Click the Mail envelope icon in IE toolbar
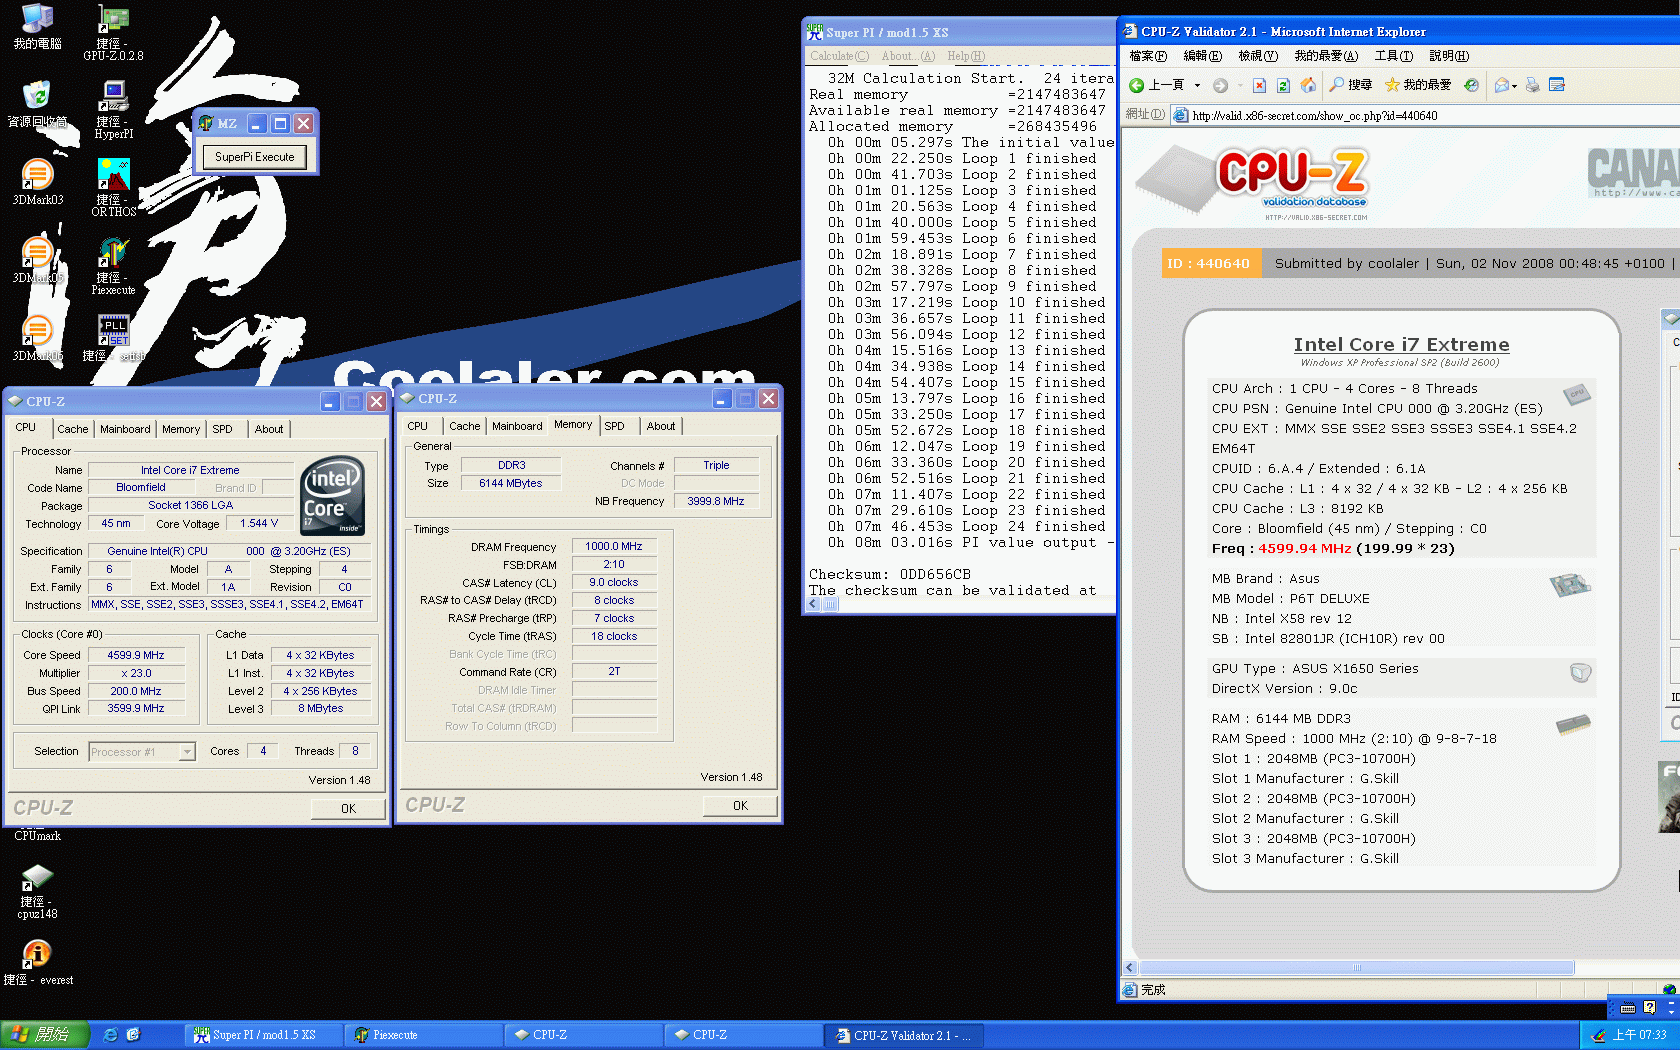This screenshot has width=1680, height=1050. click(1501, 85)
